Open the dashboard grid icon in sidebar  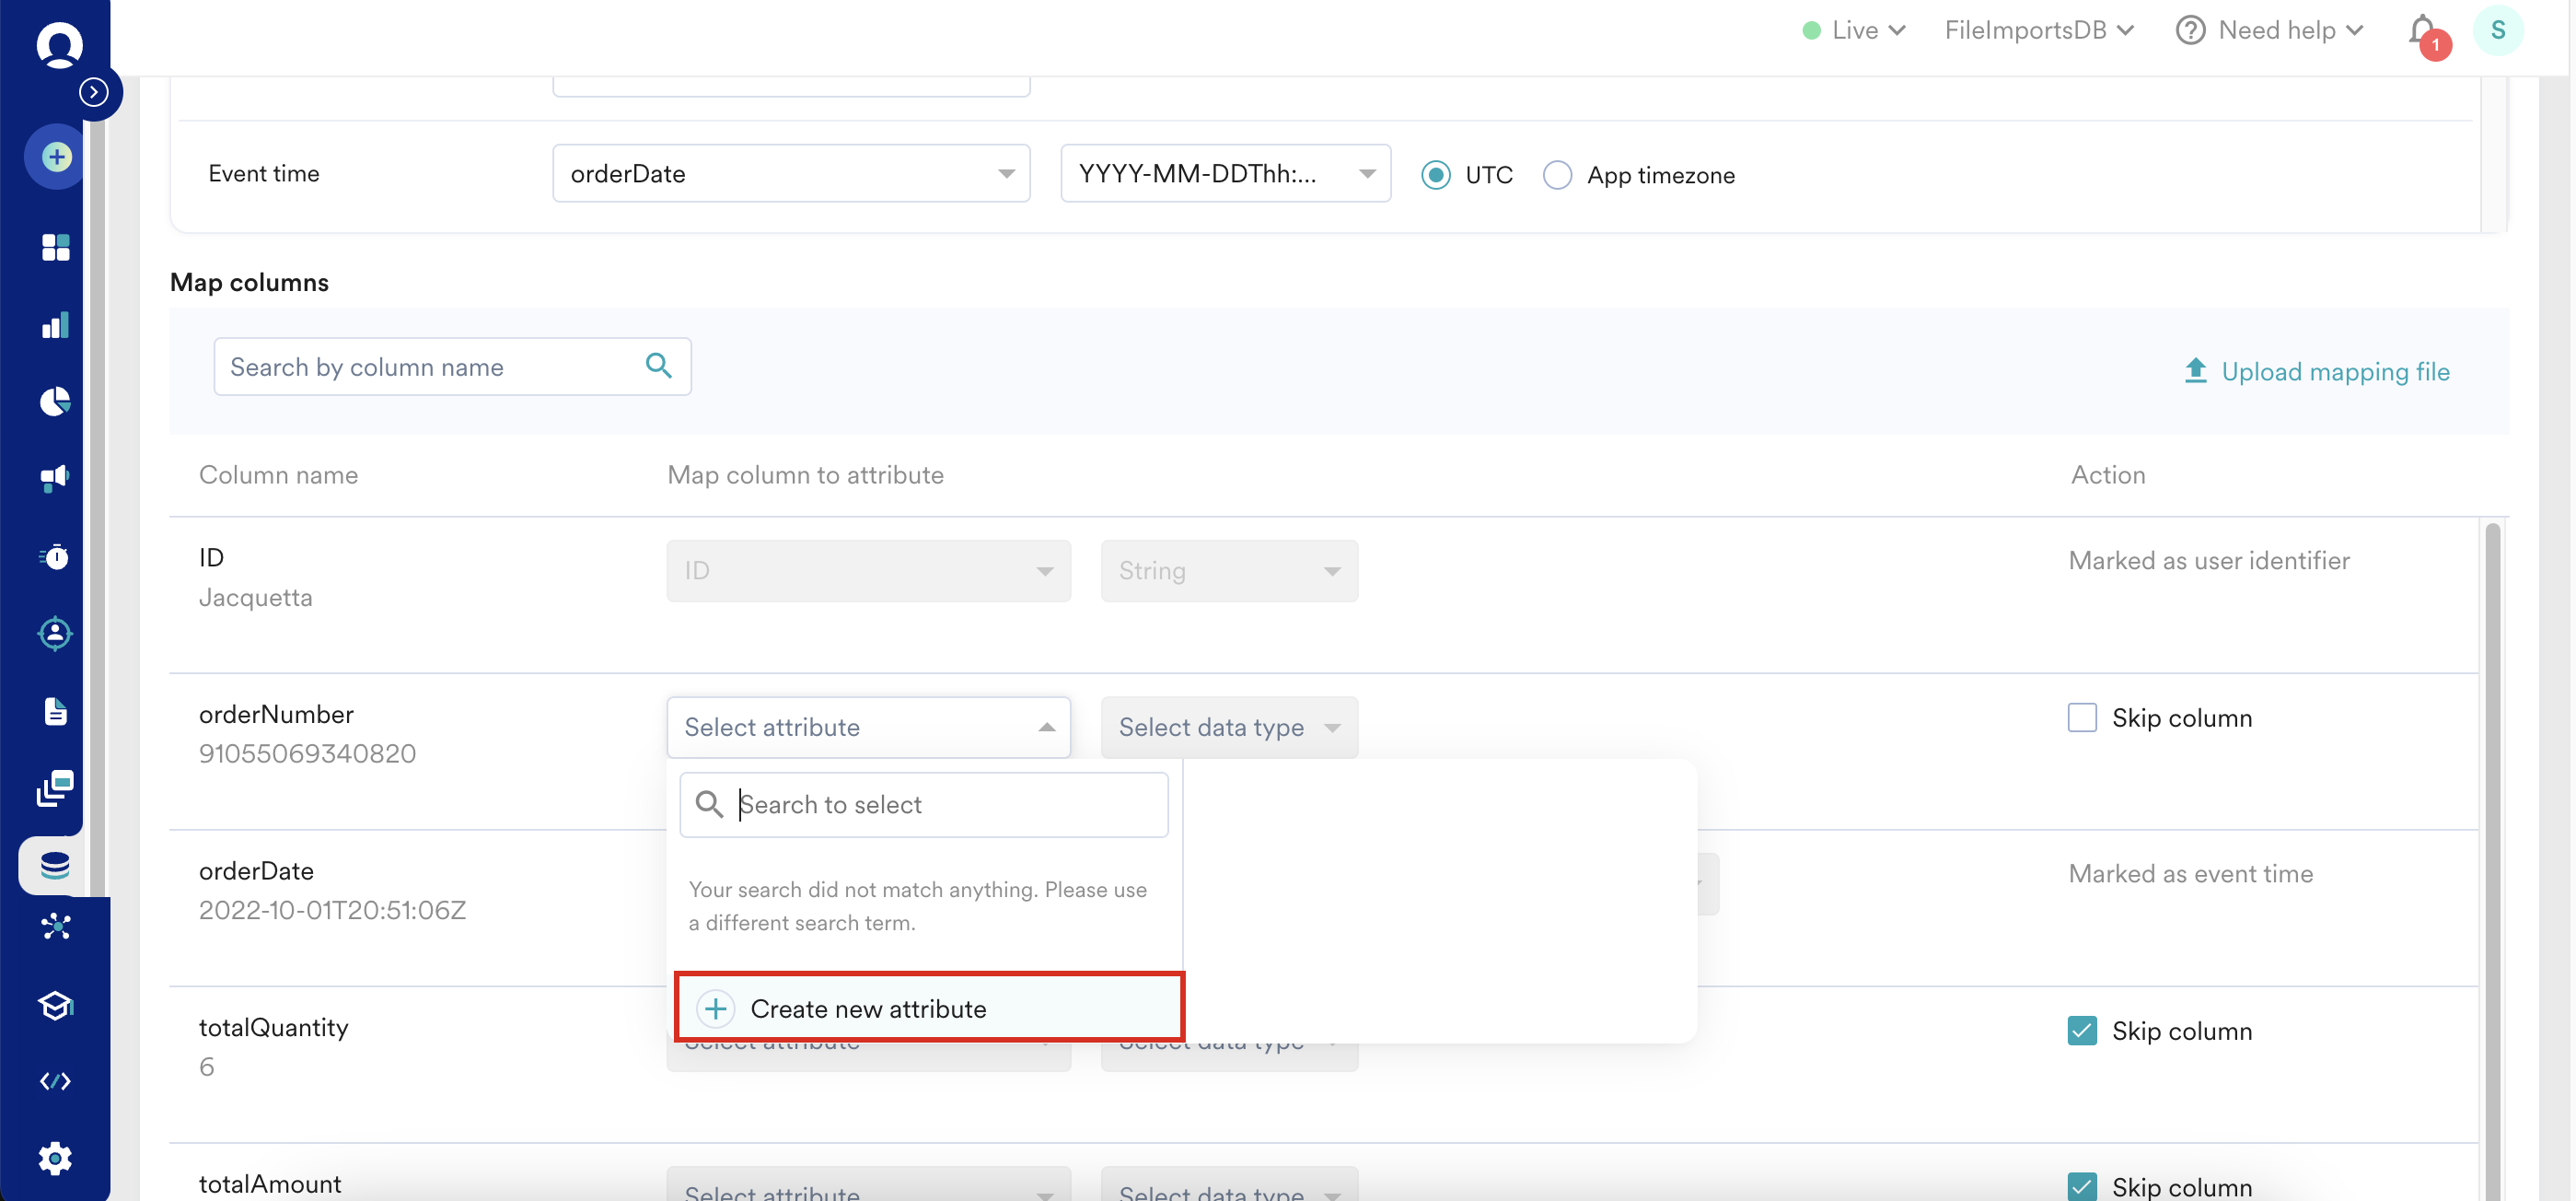point(56,247)
